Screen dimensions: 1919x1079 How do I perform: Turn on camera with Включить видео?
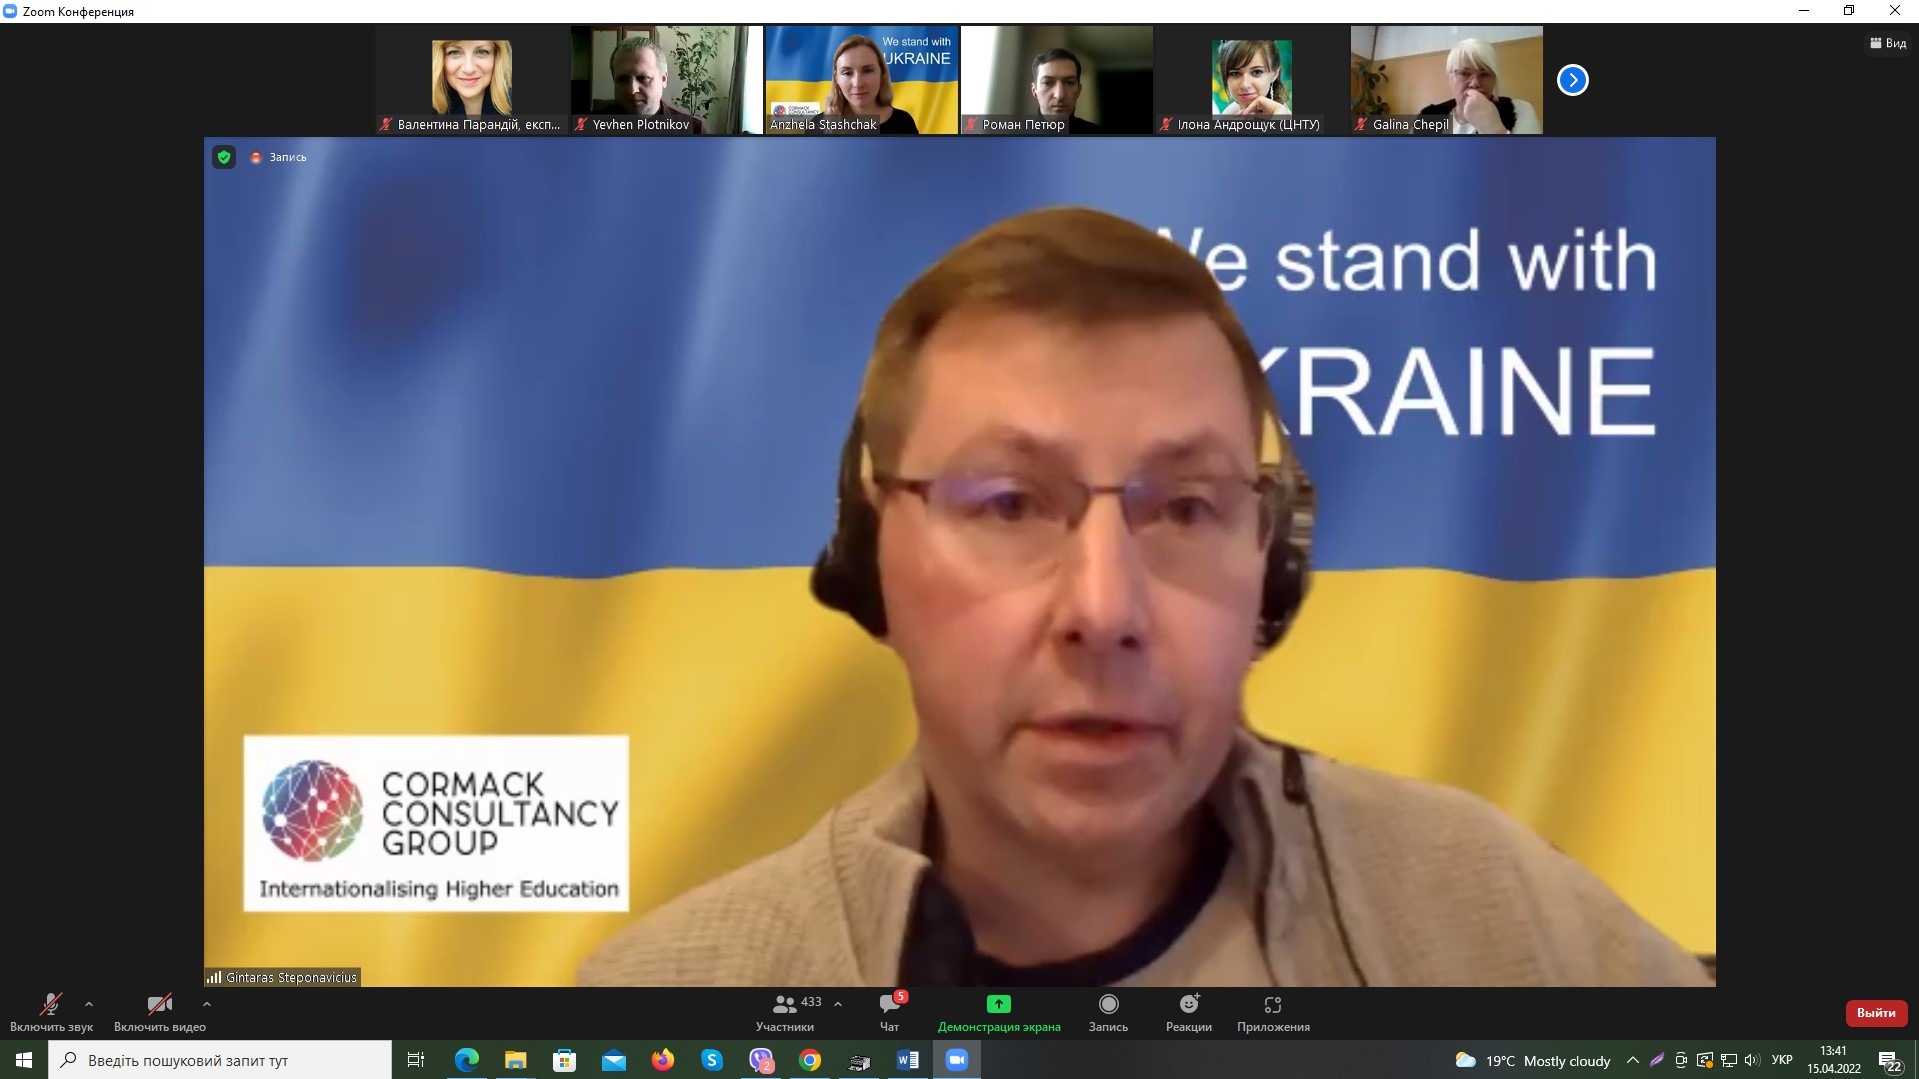click(160, 1013)
